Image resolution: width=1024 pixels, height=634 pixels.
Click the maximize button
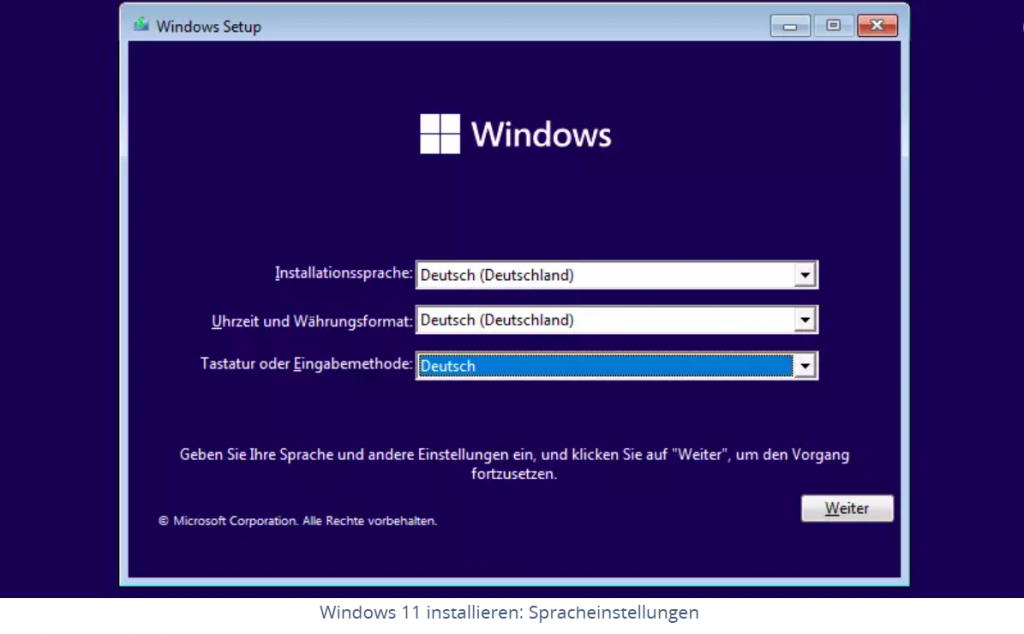(833, 25)
